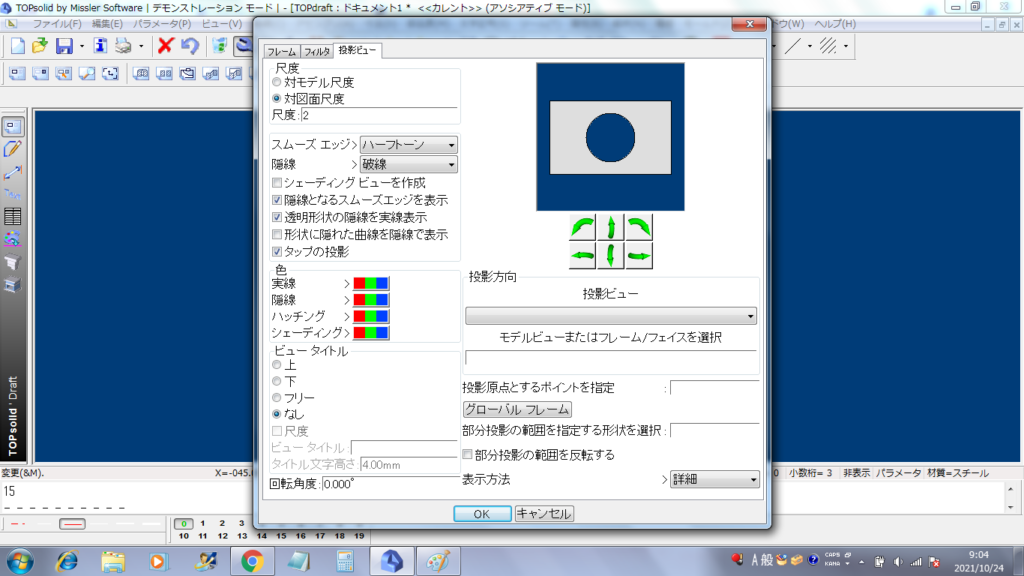Open the calculator from the taskbar
The width and height of the screenshot is (1024, 576).
[345, 561]
